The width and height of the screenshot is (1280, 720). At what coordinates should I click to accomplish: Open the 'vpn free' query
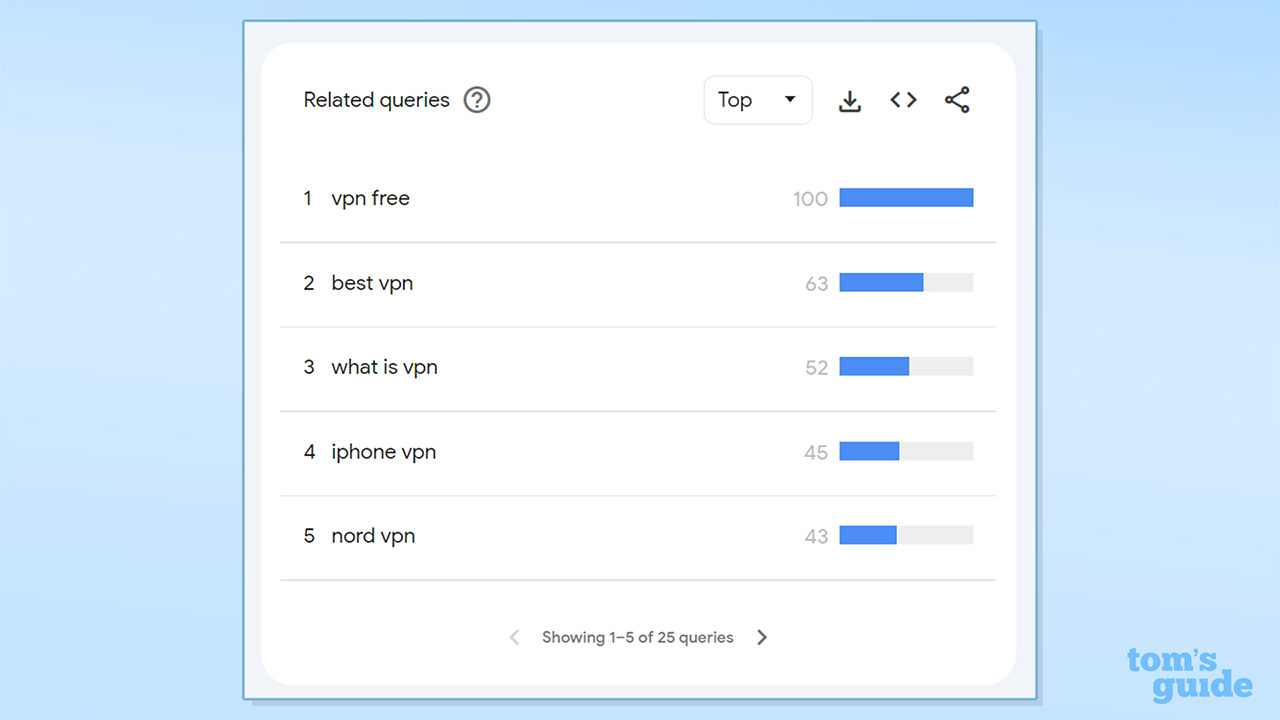point(370,198)
